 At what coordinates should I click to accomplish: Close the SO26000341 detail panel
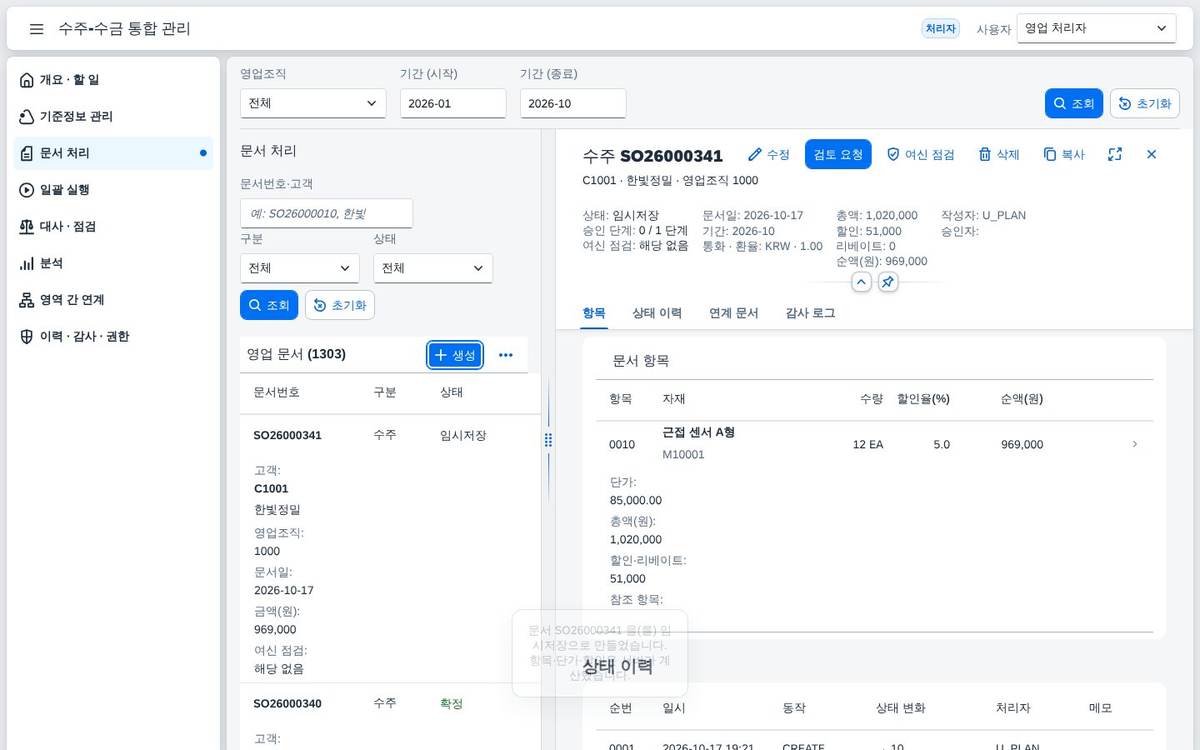[1151, 154]
